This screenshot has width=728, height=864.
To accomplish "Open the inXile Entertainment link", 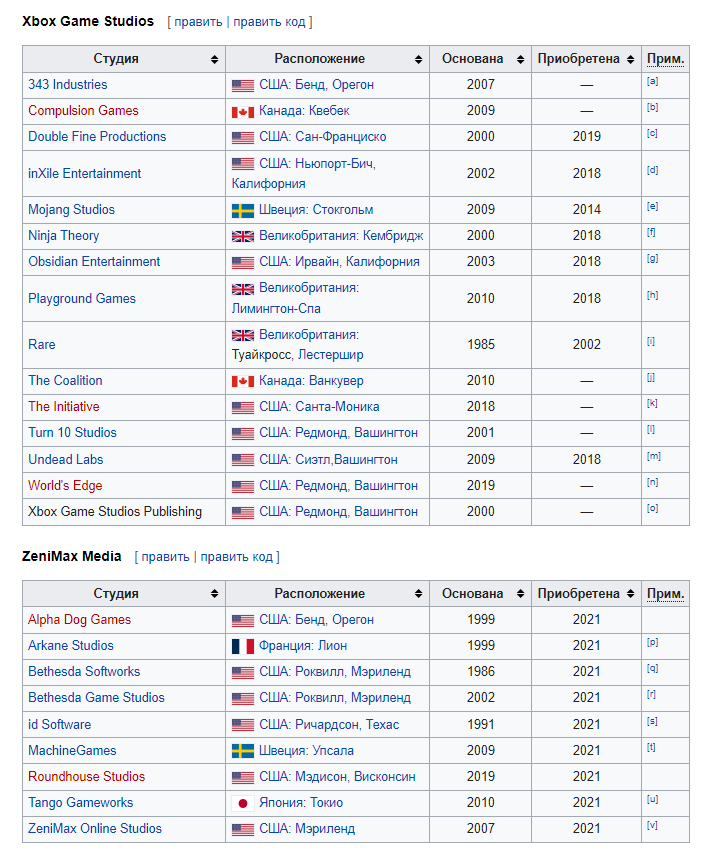I will 84,174.
